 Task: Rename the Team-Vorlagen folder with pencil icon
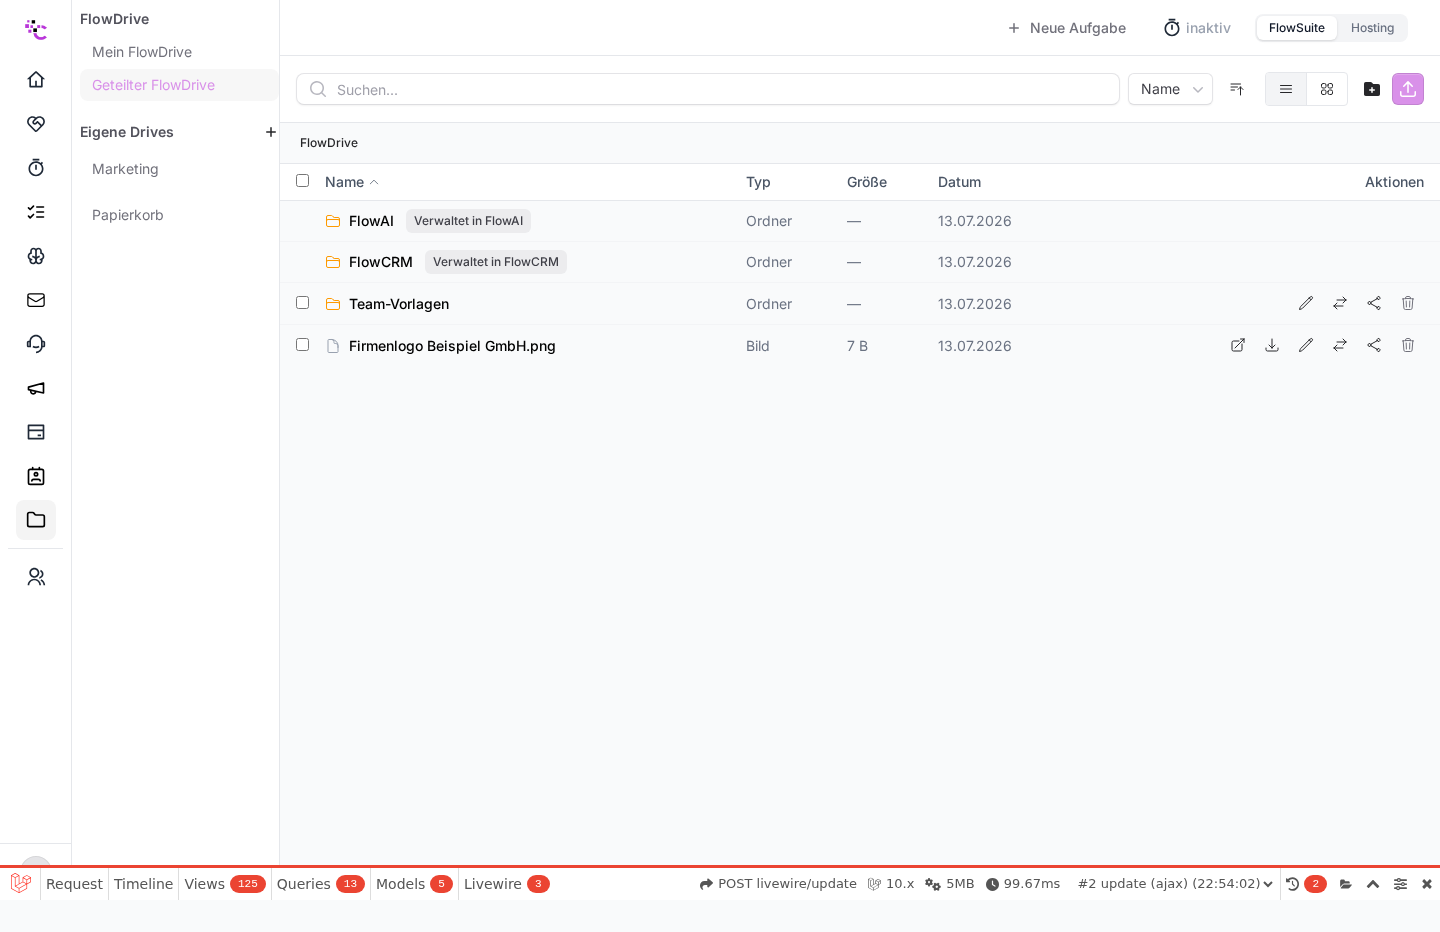[x=1305, y=303]
